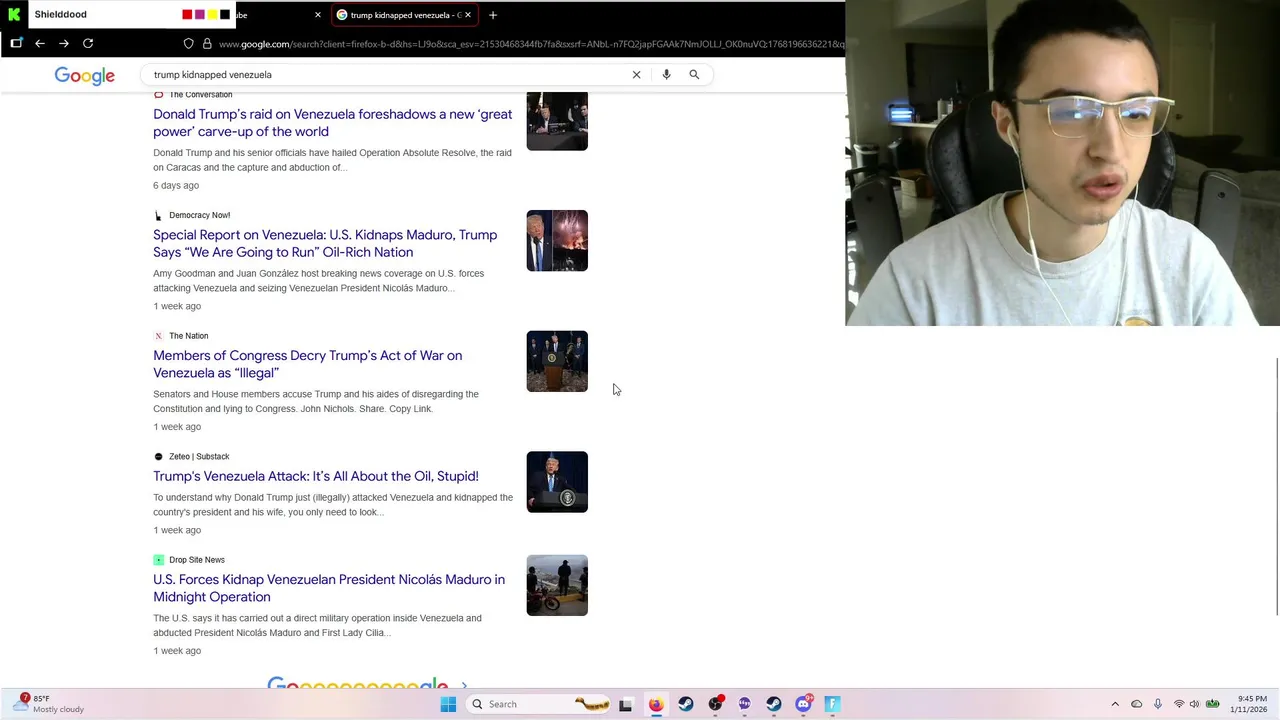Close the YouTube tab on the left
Viewport: 1280px width, 720px height.
[x=318, y=15]
